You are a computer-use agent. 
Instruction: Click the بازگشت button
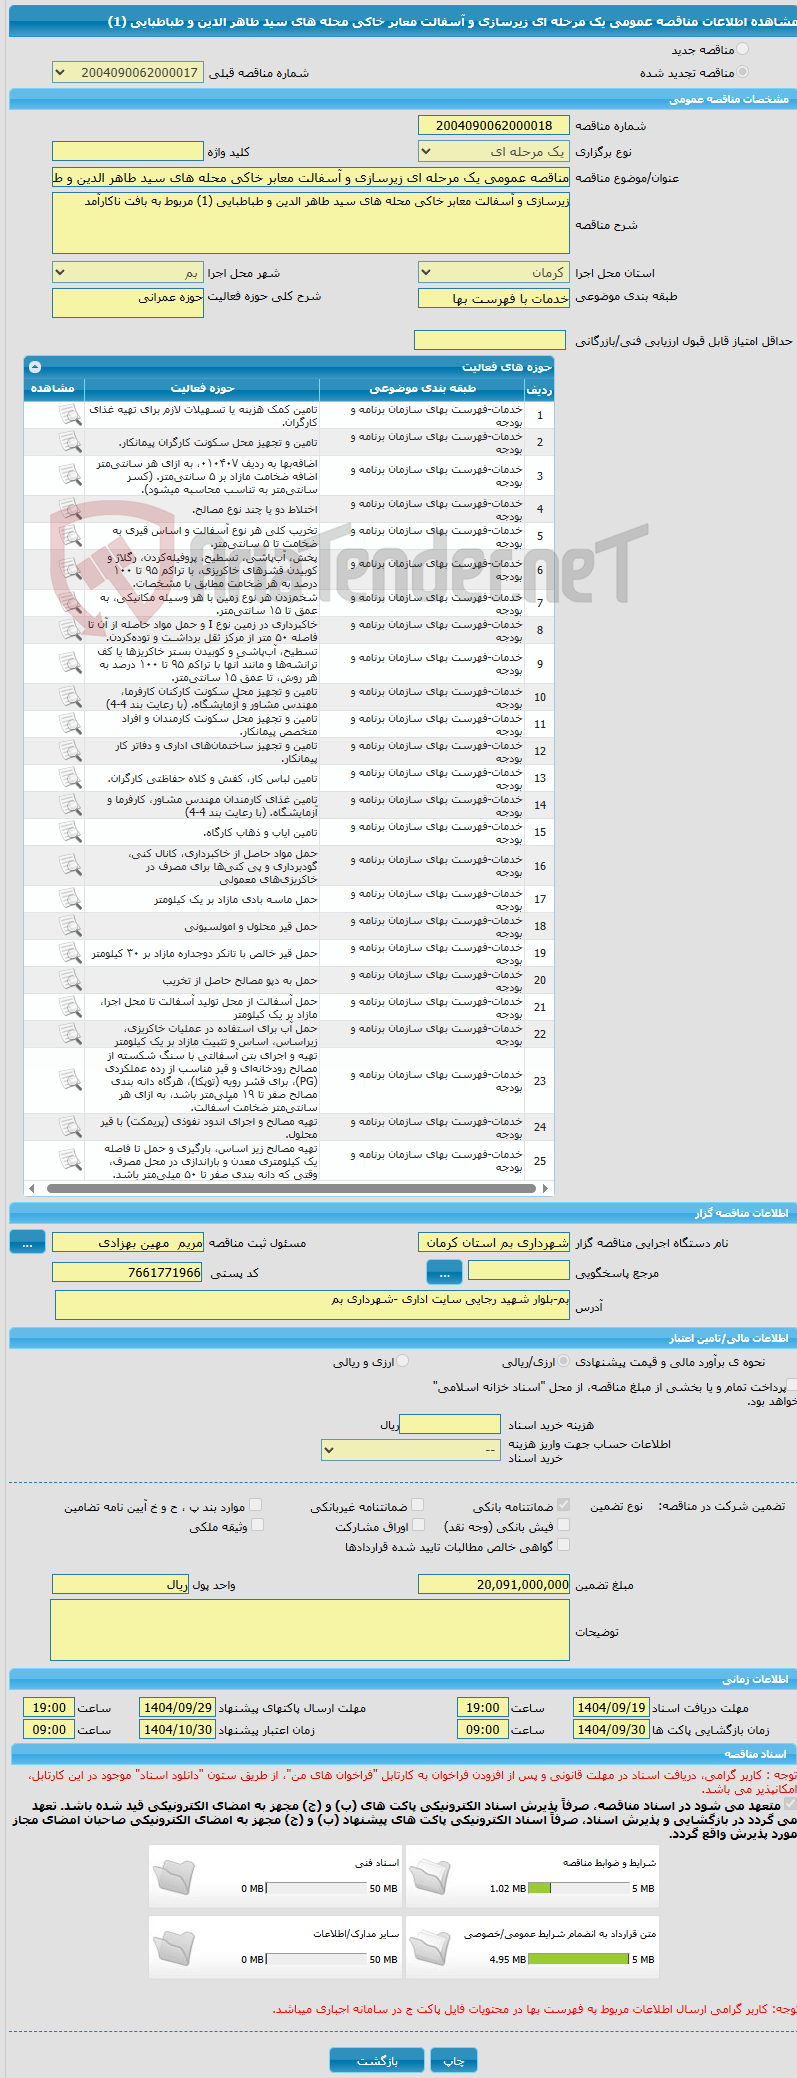(x=377, y=2061)
